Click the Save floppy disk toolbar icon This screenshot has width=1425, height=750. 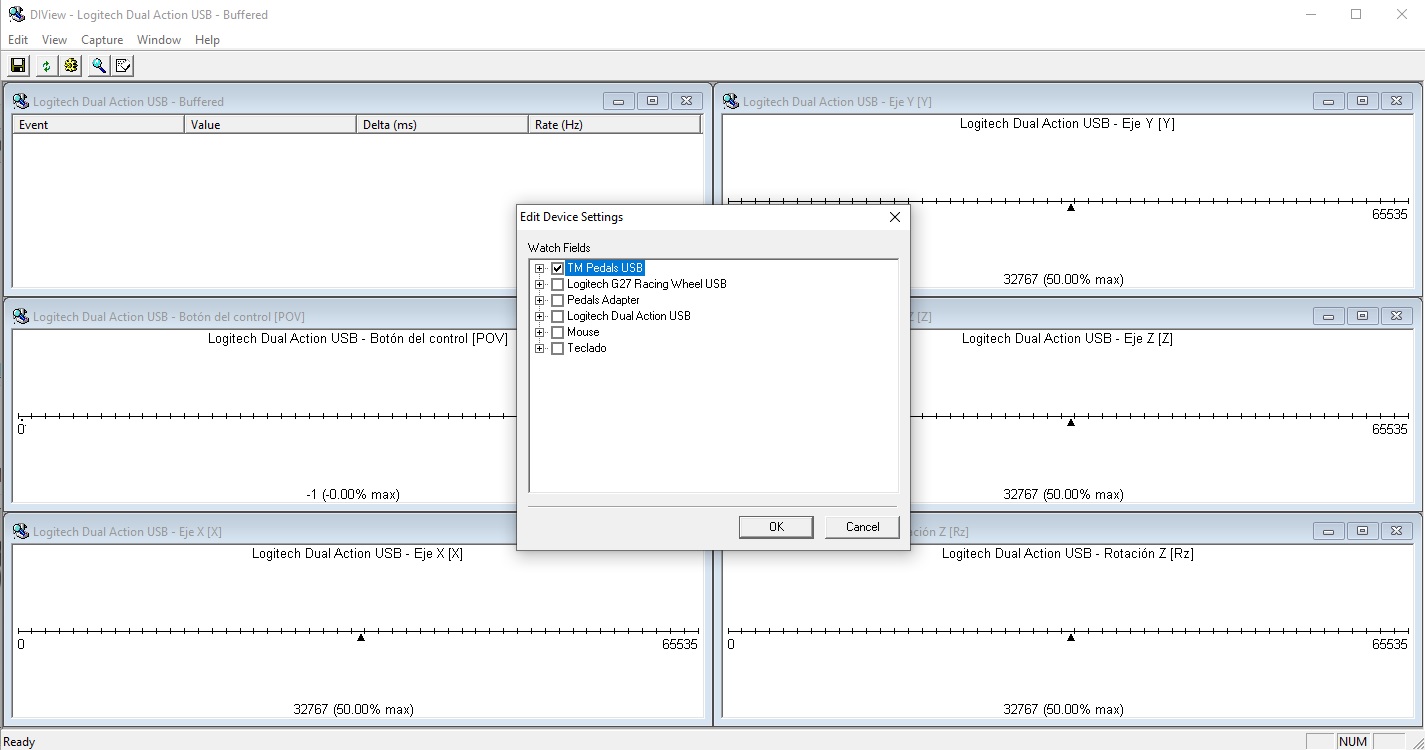[x=18, y=66]
